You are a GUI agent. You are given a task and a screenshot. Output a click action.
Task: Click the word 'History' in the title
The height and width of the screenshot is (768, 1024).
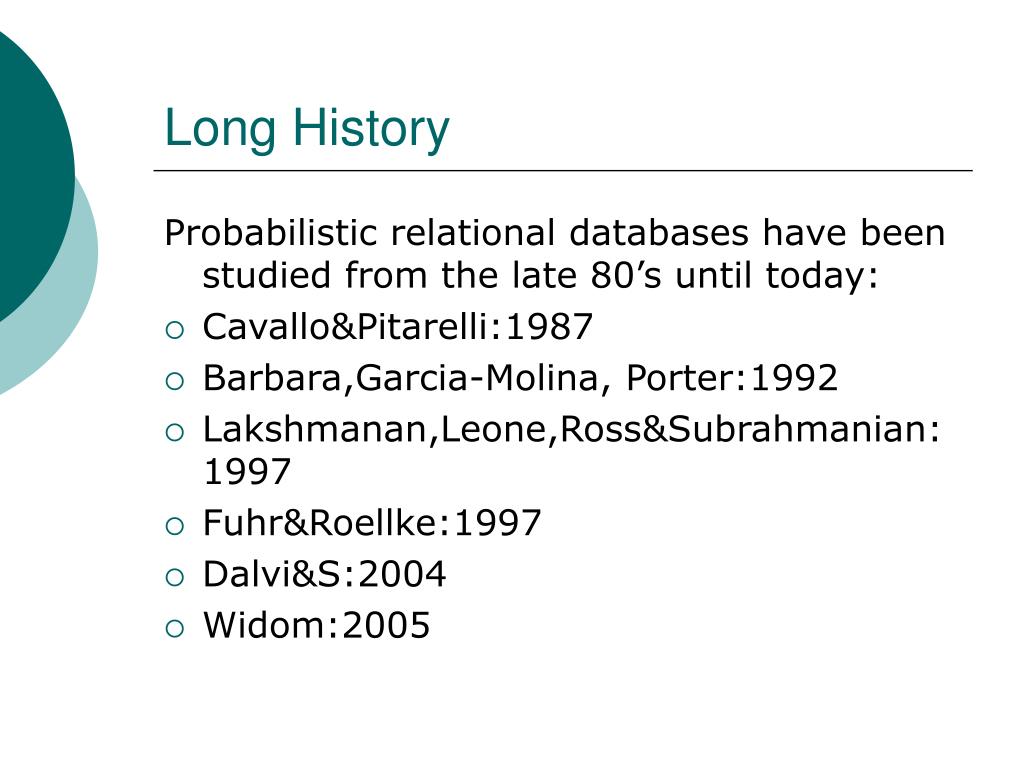pyautogui.click(x=371, y=129)
